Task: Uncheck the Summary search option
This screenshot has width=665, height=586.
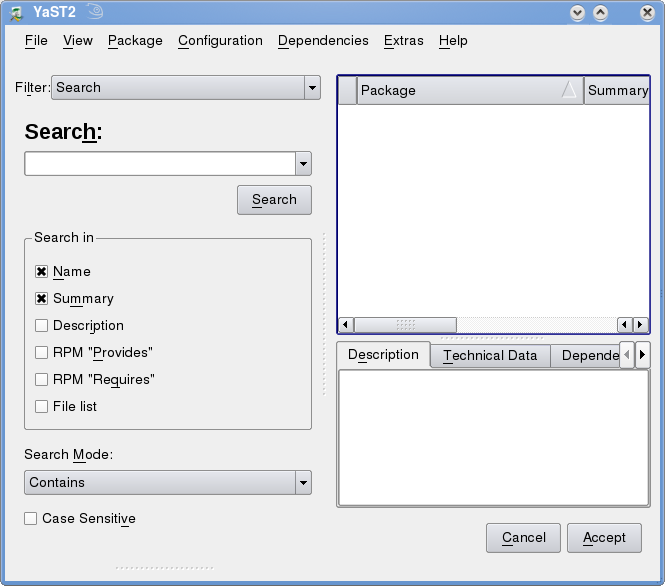Action: tap(41, 299)
